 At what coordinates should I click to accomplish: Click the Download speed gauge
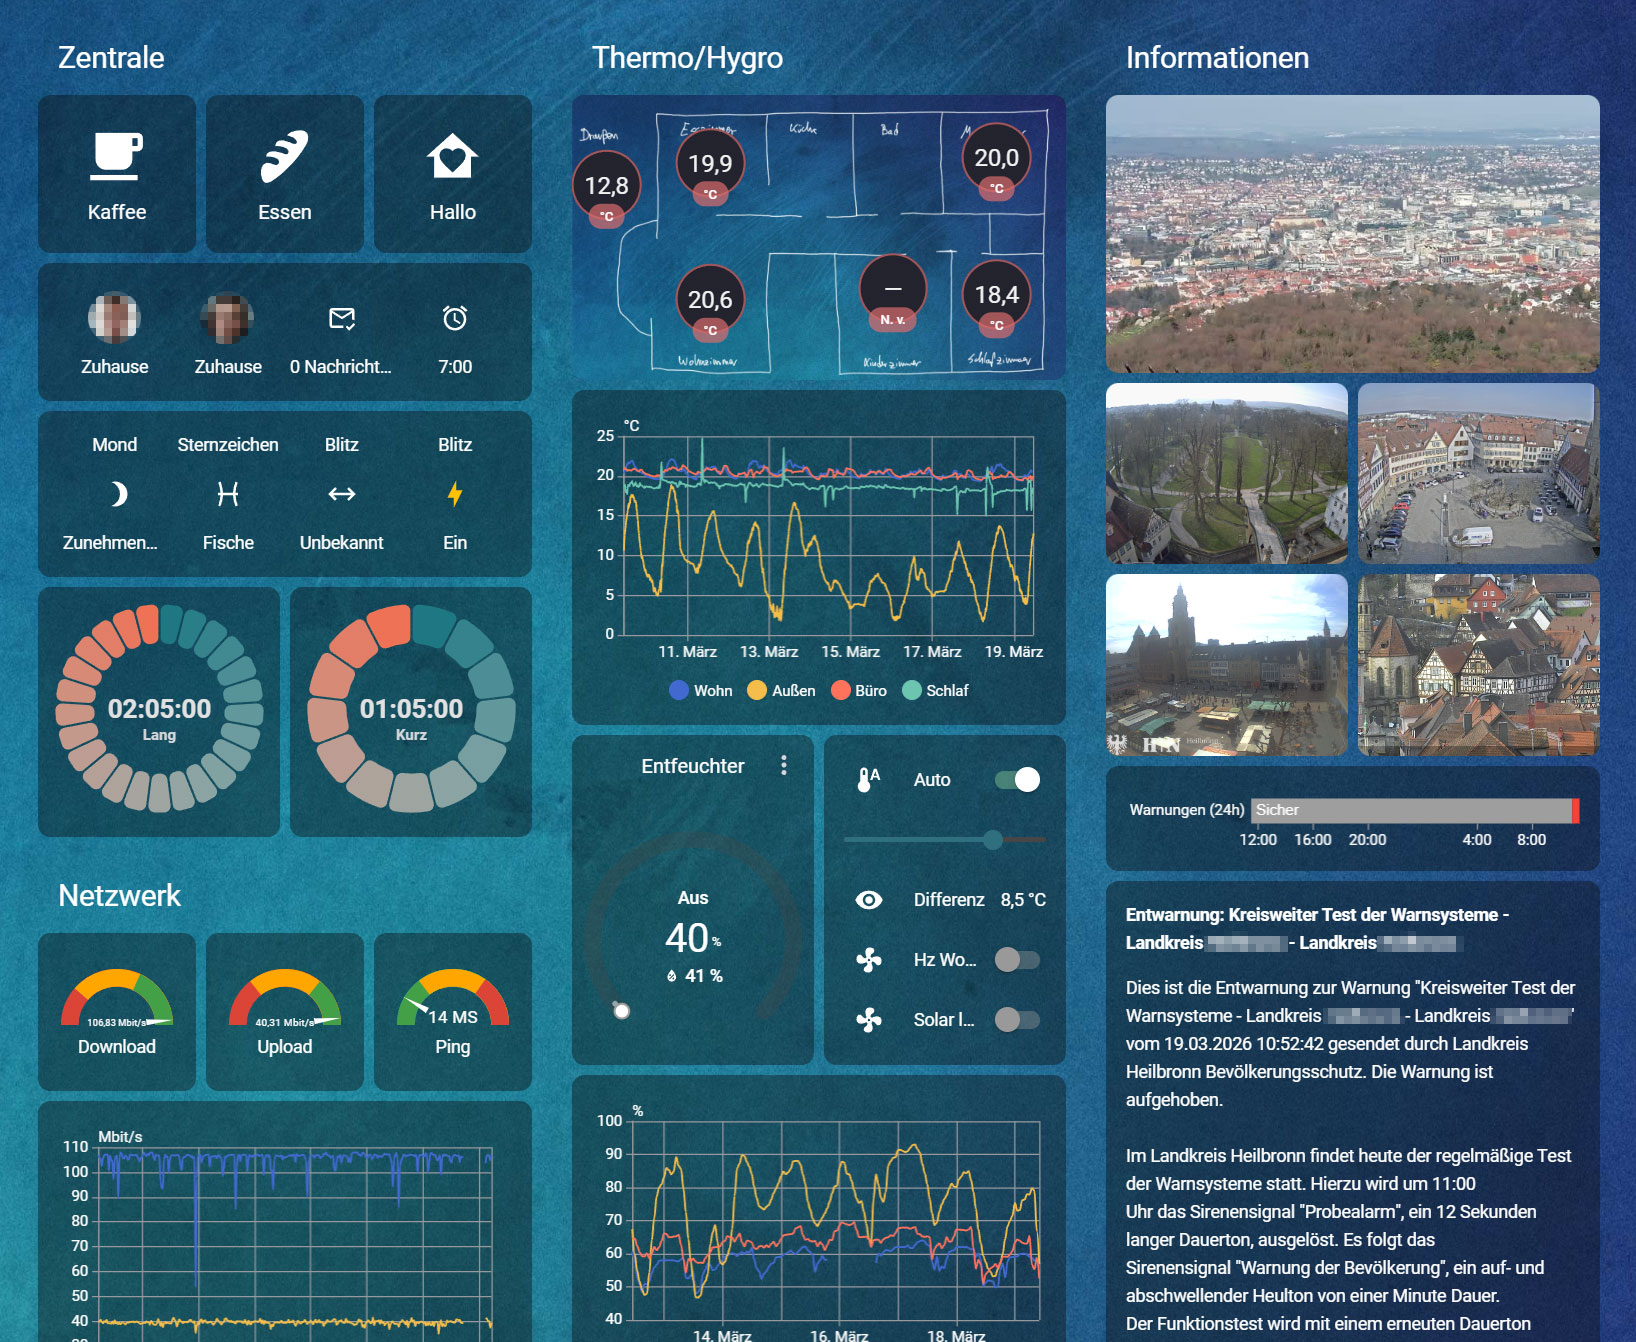point(117,1010)
